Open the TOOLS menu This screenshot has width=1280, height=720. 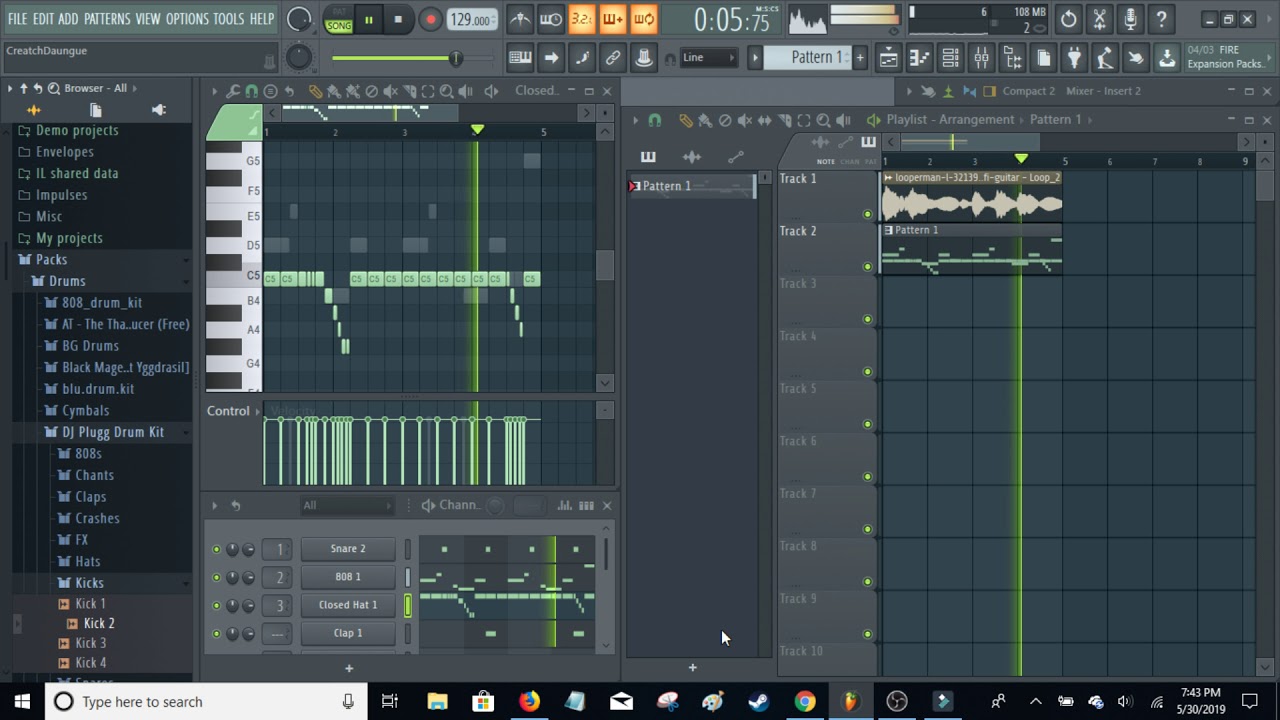228,19
